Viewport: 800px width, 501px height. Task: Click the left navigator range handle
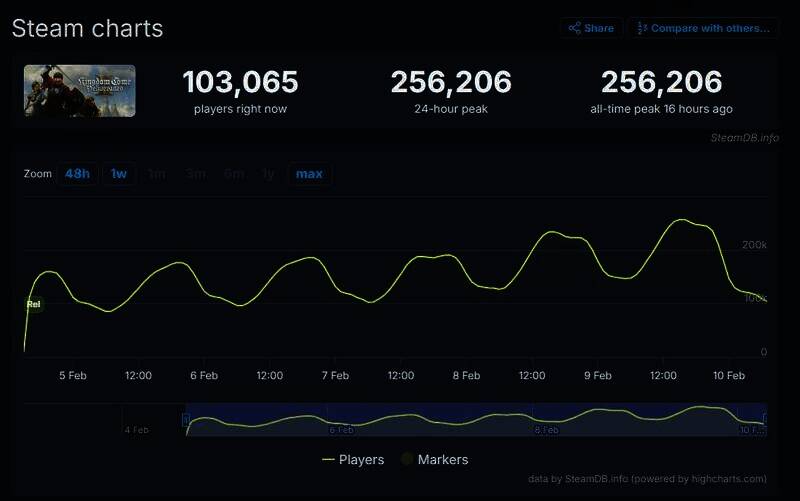click(186, 420)
